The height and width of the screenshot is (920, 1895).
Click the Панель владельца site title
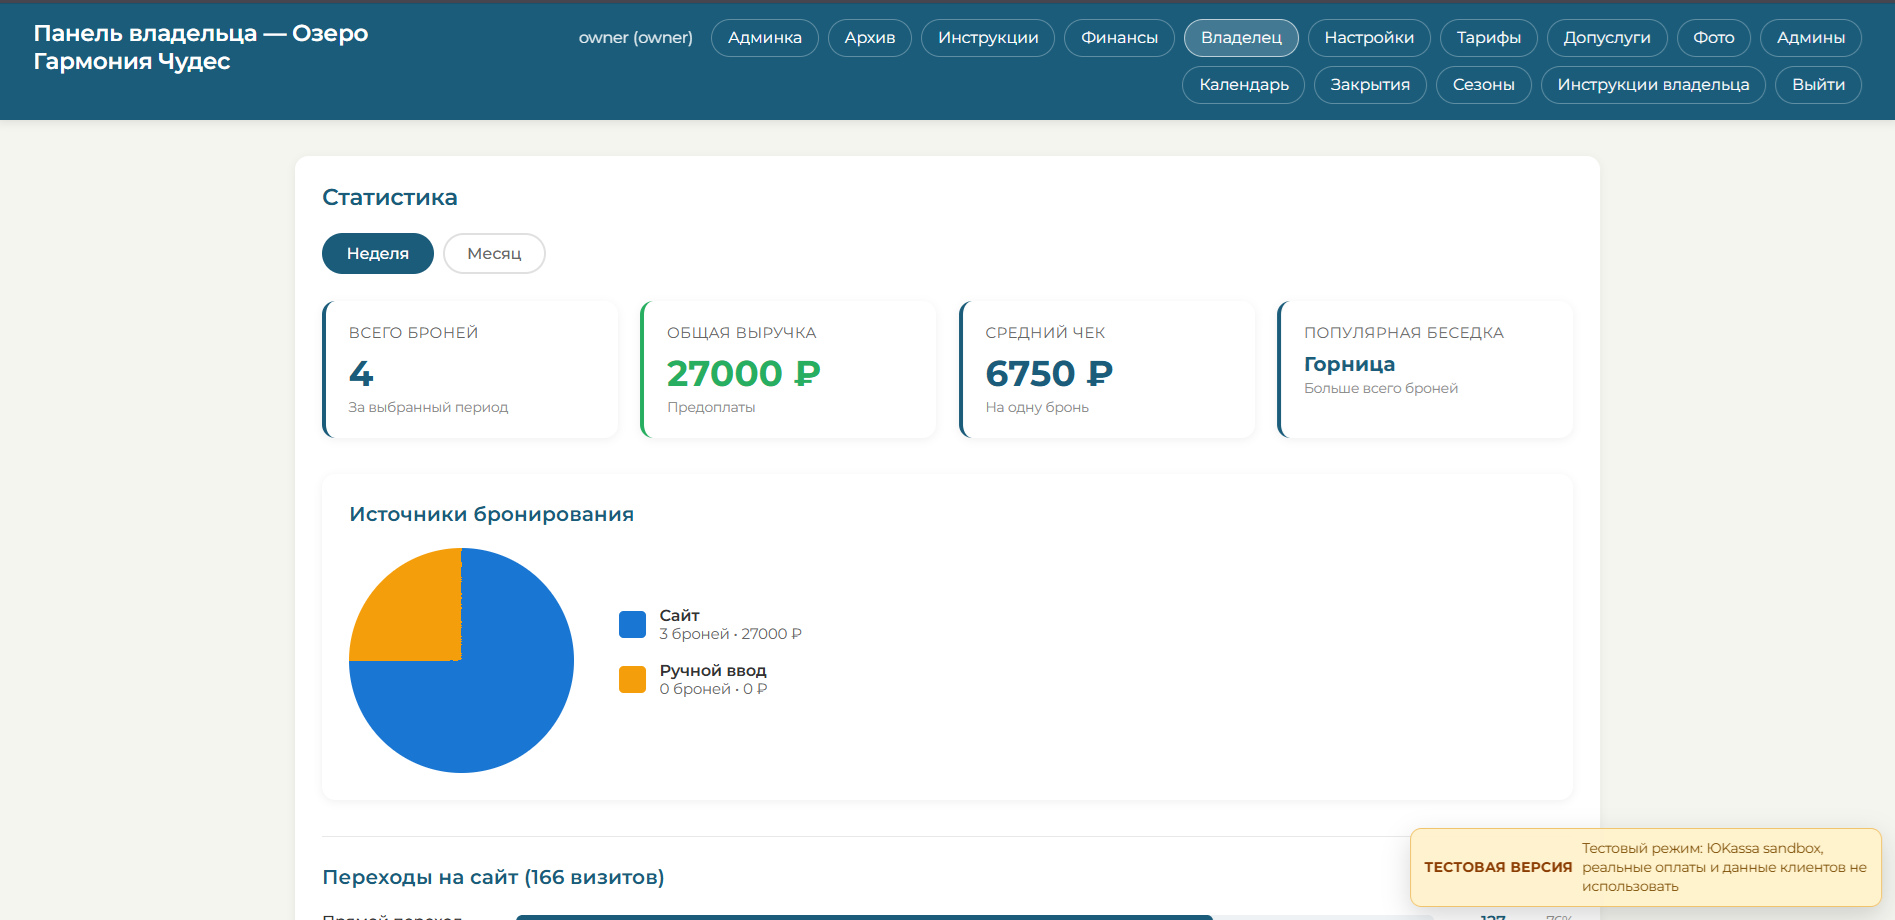[x=200, y=47]
